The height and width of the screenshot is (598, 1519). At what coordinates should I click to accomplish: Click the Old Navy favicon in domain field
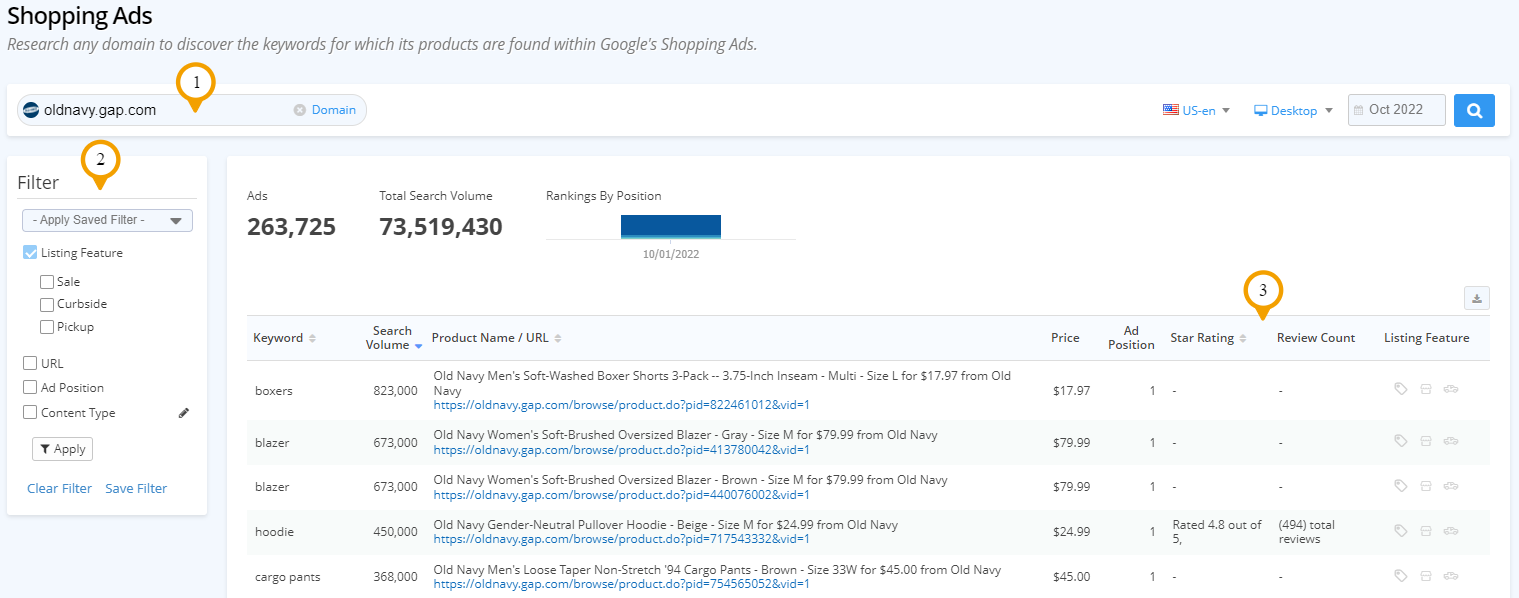(31, 110)
